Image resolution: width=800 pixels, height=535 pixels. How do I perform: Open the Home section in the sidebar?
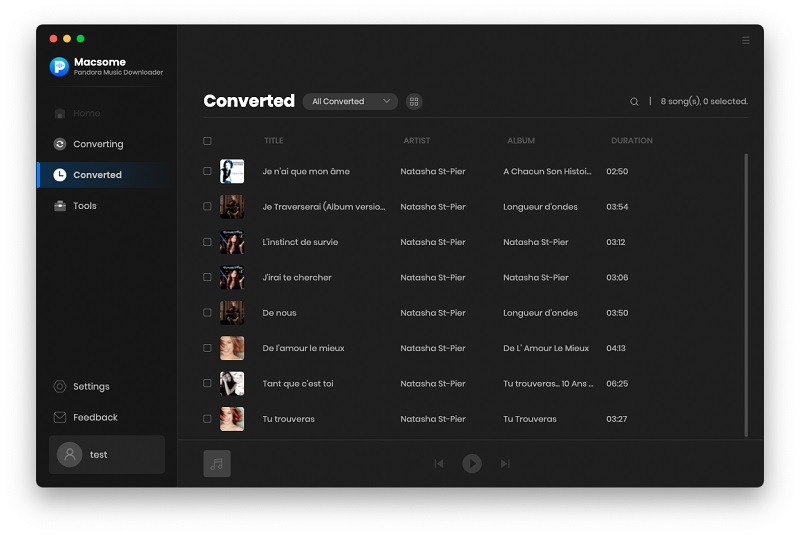77,113
